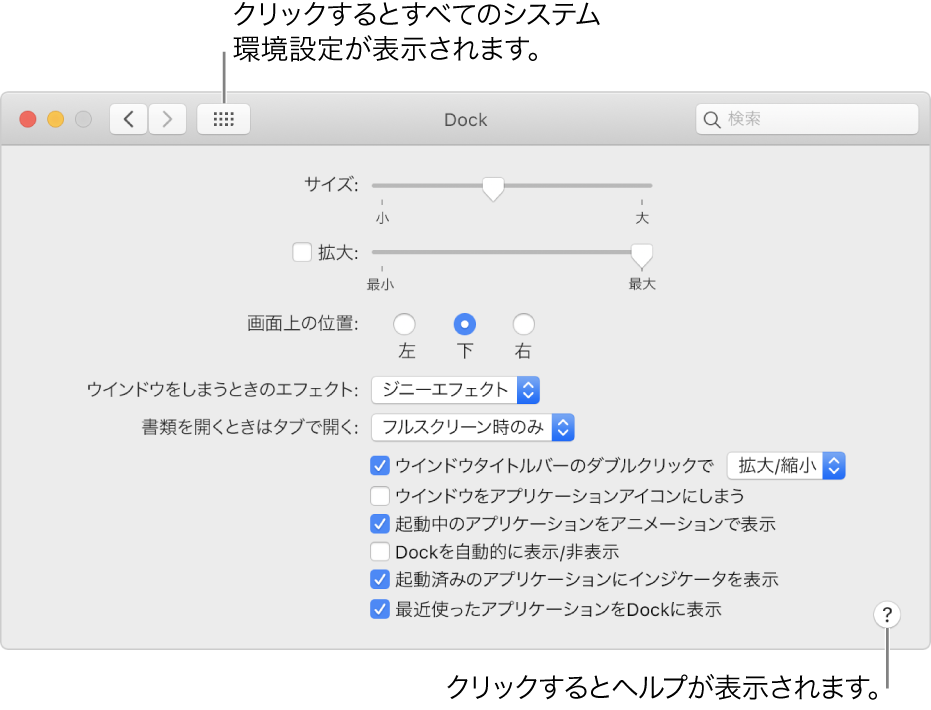
Task: Click the 拡大 magnification slider thumb
Action: click(641, 255)
